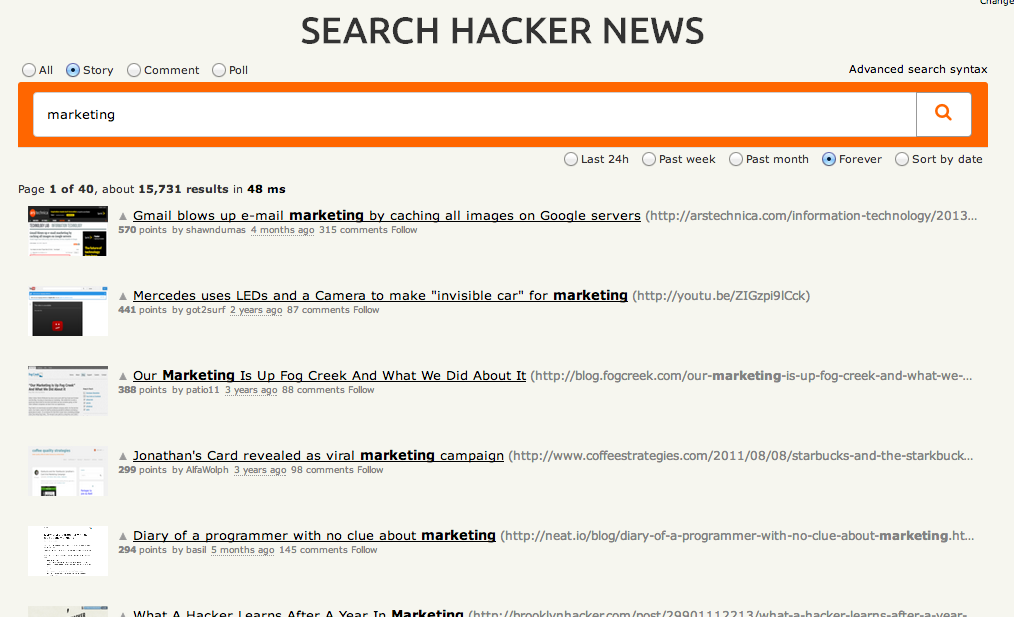Screen dimensions: 1014x617
Task: Filter results to Past month
Action: tap(736, 159)
